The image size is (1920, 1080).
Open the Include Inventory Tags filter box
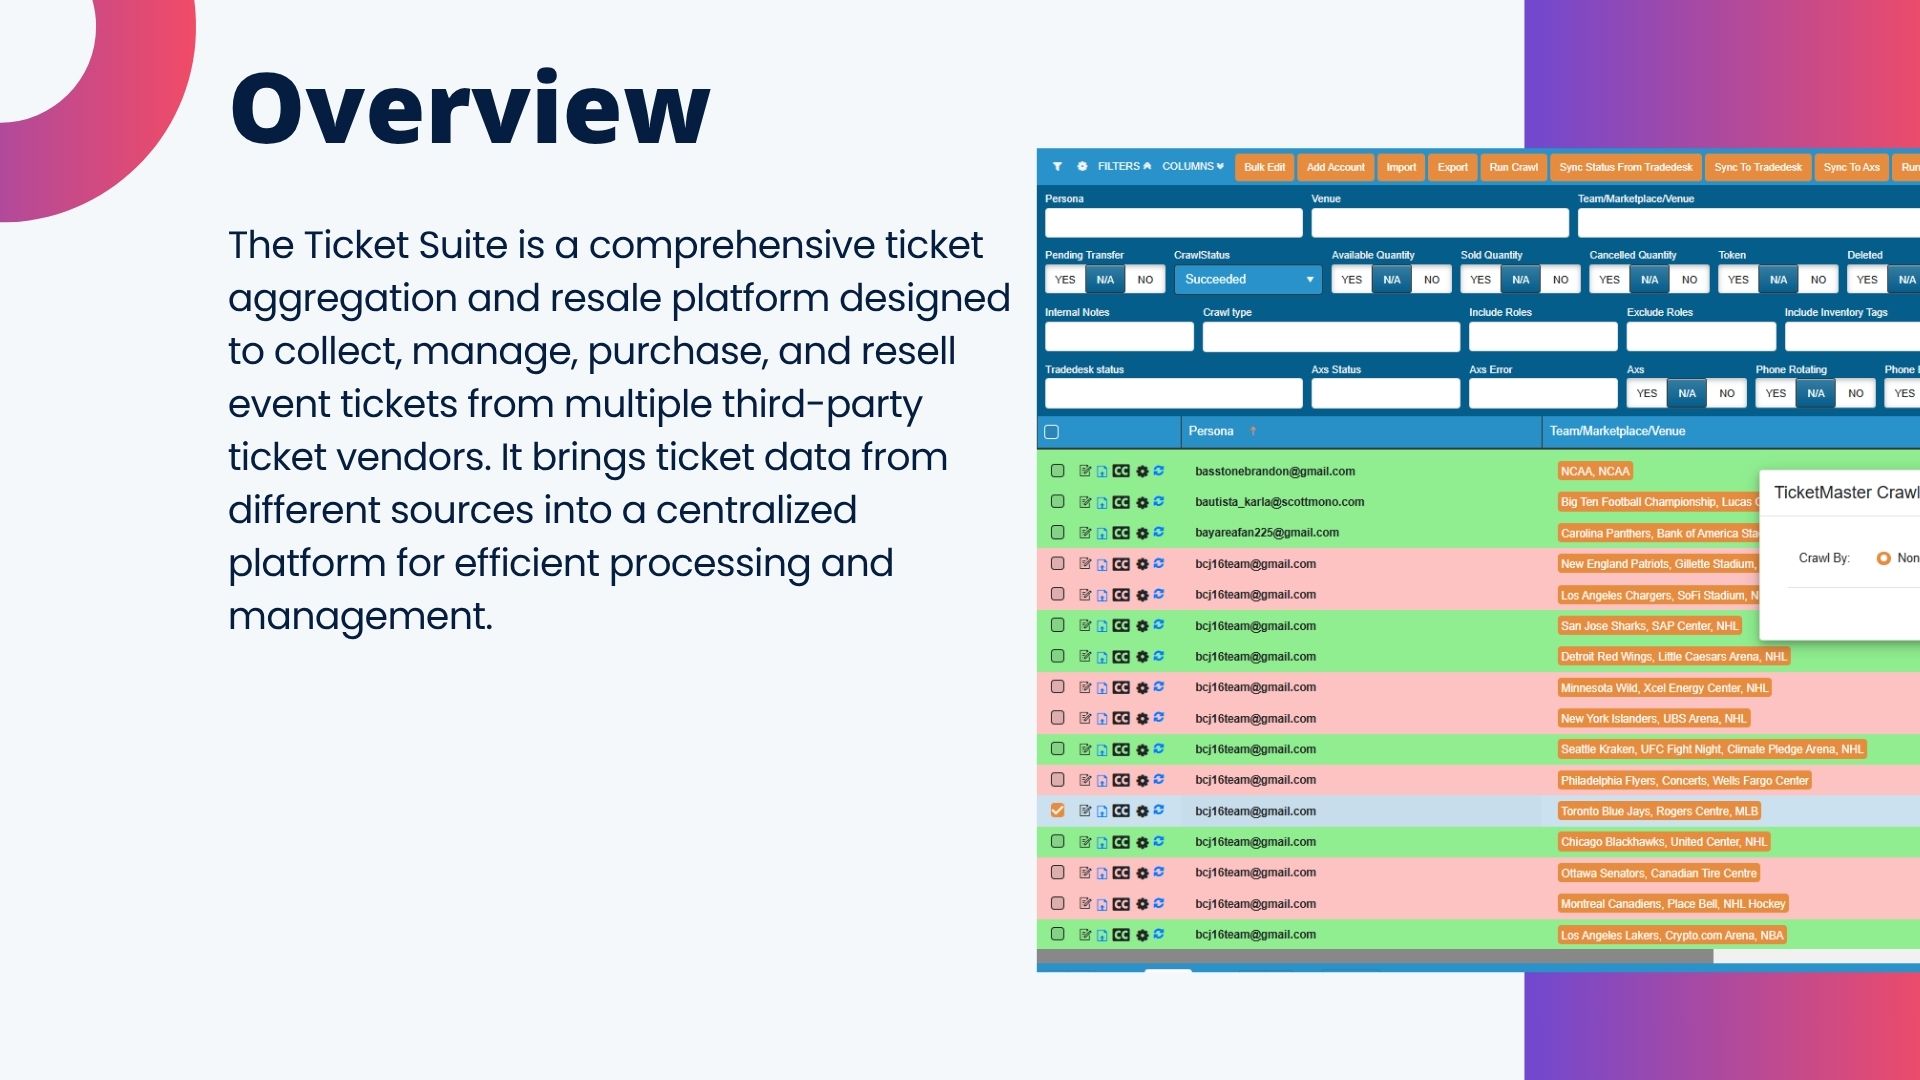[x=1852, y=337]
